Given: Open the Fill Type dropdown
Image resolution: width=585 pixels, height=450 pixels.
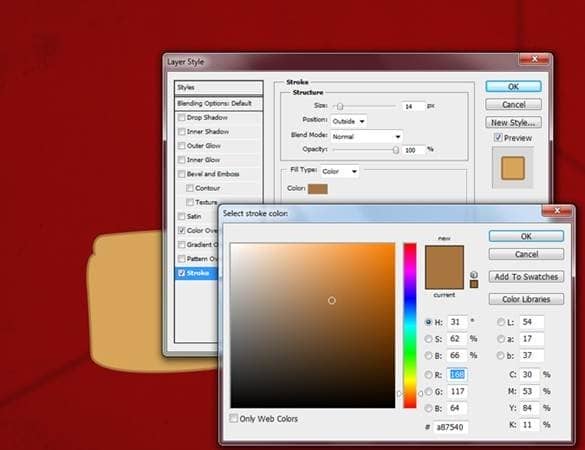Looking at the screenshot, I should [x=340, y=171].
